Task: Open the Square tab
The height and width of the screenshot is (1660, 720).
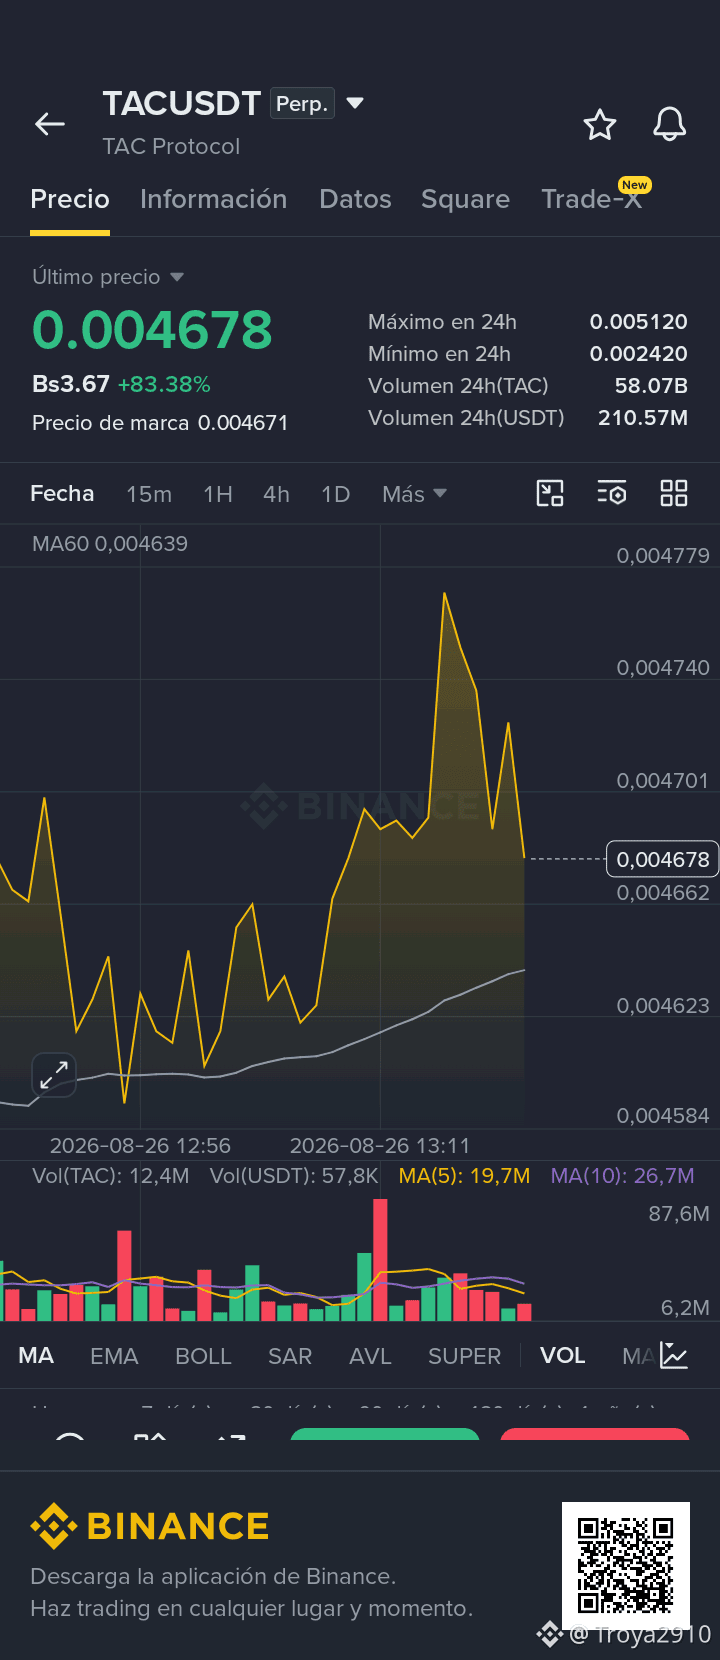Action: [465, 199]
